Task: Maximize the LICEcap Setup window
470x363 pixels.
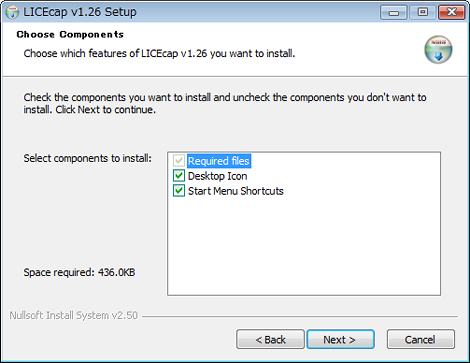Action: [x=423, y=13]
